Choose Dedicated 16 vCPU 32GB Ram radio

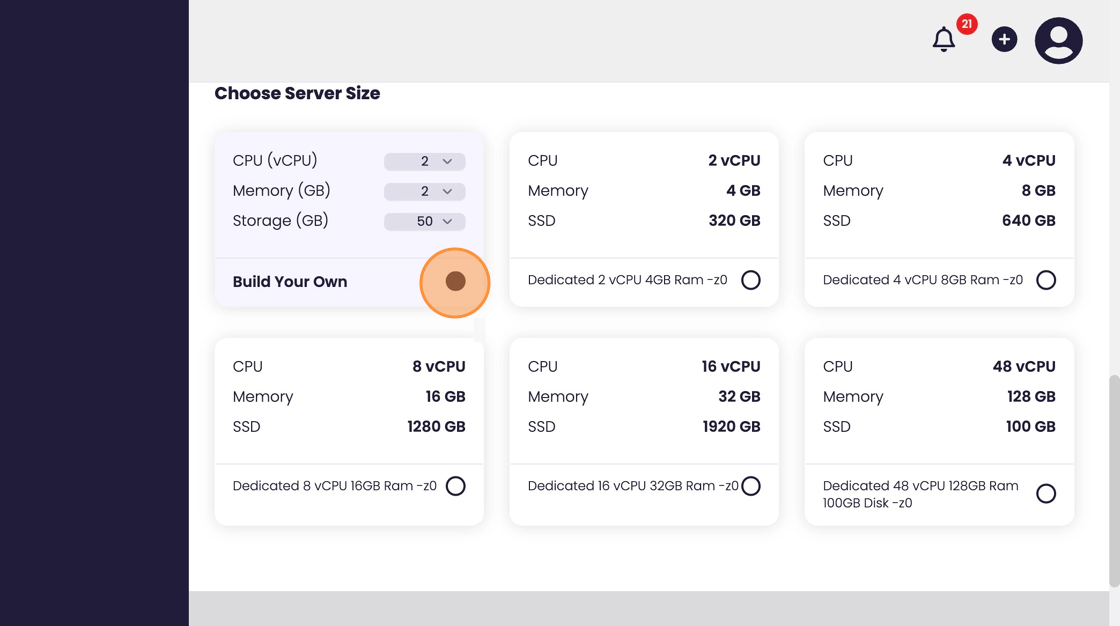[751, 487]
